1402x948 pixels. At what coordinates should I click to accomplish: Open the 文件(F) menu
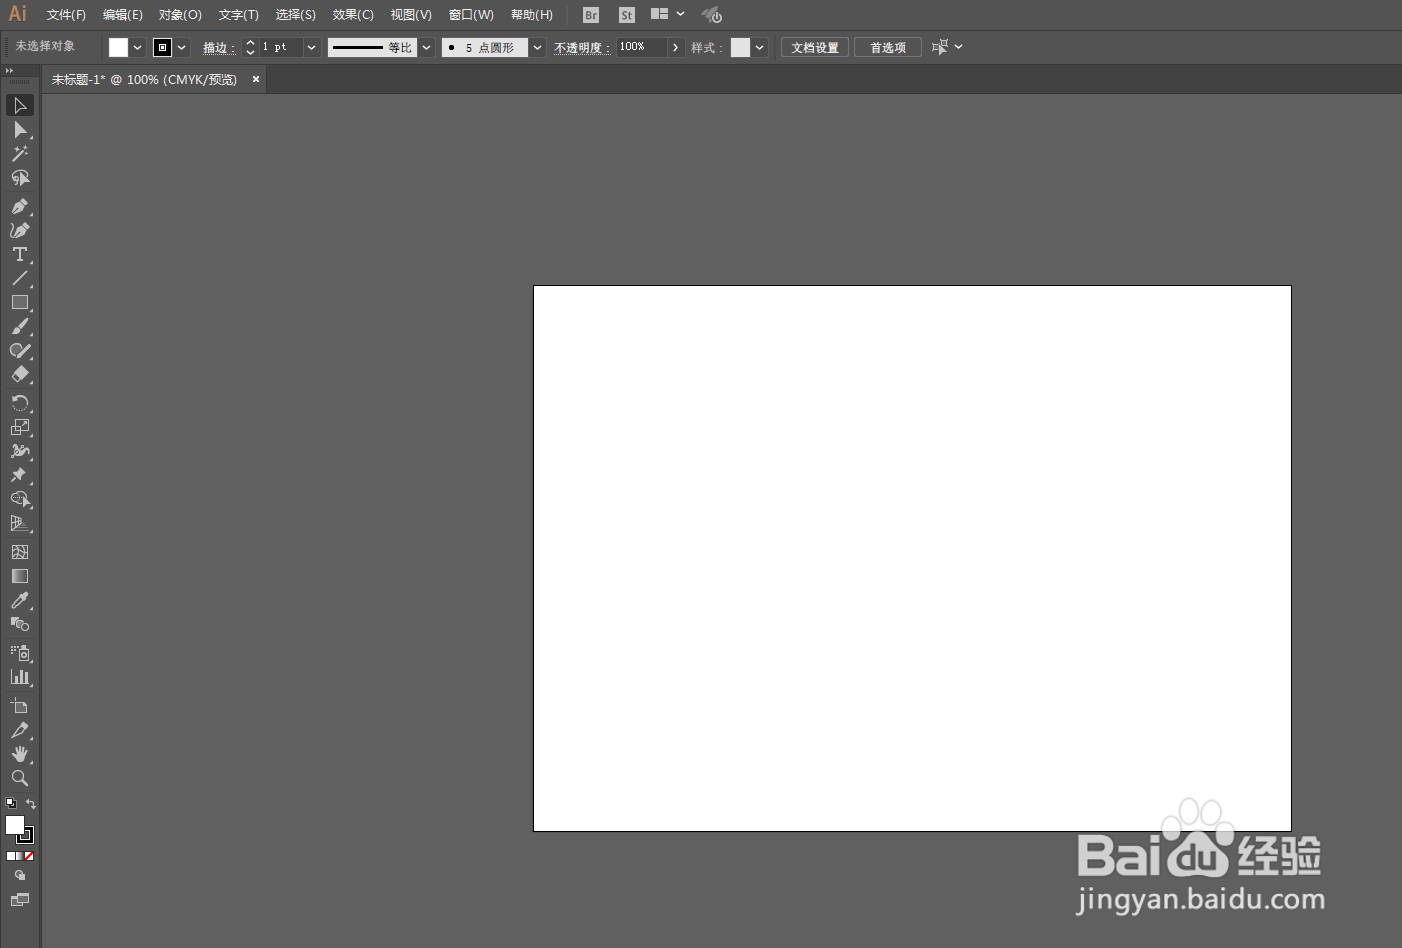click(x=66, y=15)
